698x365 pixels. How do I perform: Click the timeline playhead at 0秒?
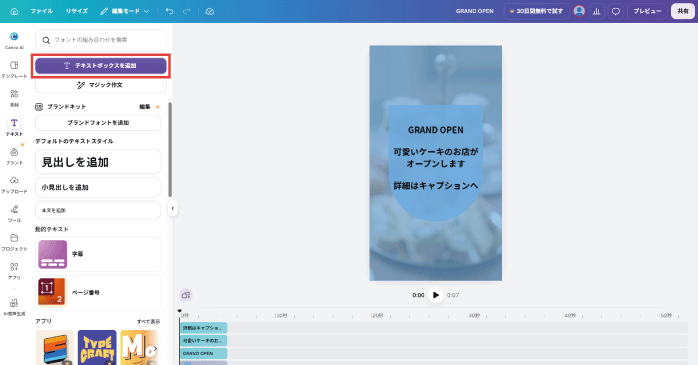point(180,311)
